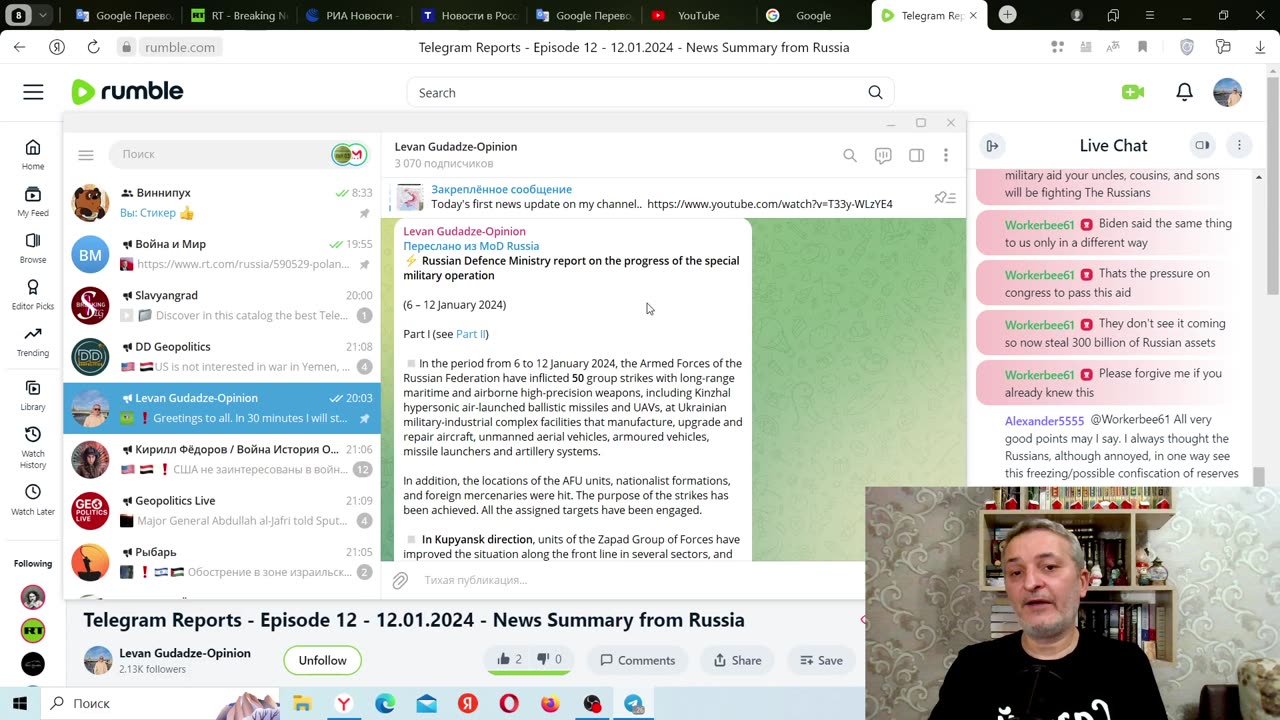Click the Telegram chat search magnifier
The image size is (1280, 720).
[850, 155]
